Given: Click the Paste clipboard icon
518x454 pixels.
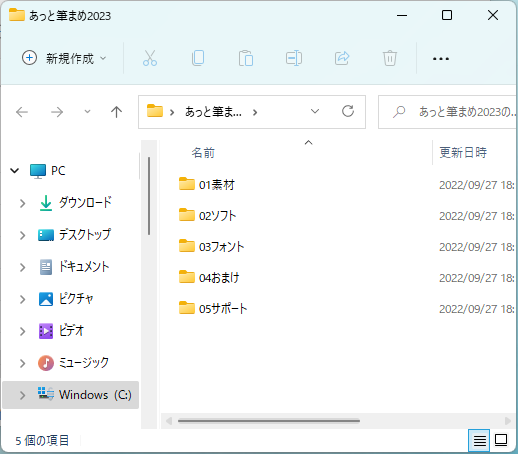Looking at the screenshot, I should [246, 58].
